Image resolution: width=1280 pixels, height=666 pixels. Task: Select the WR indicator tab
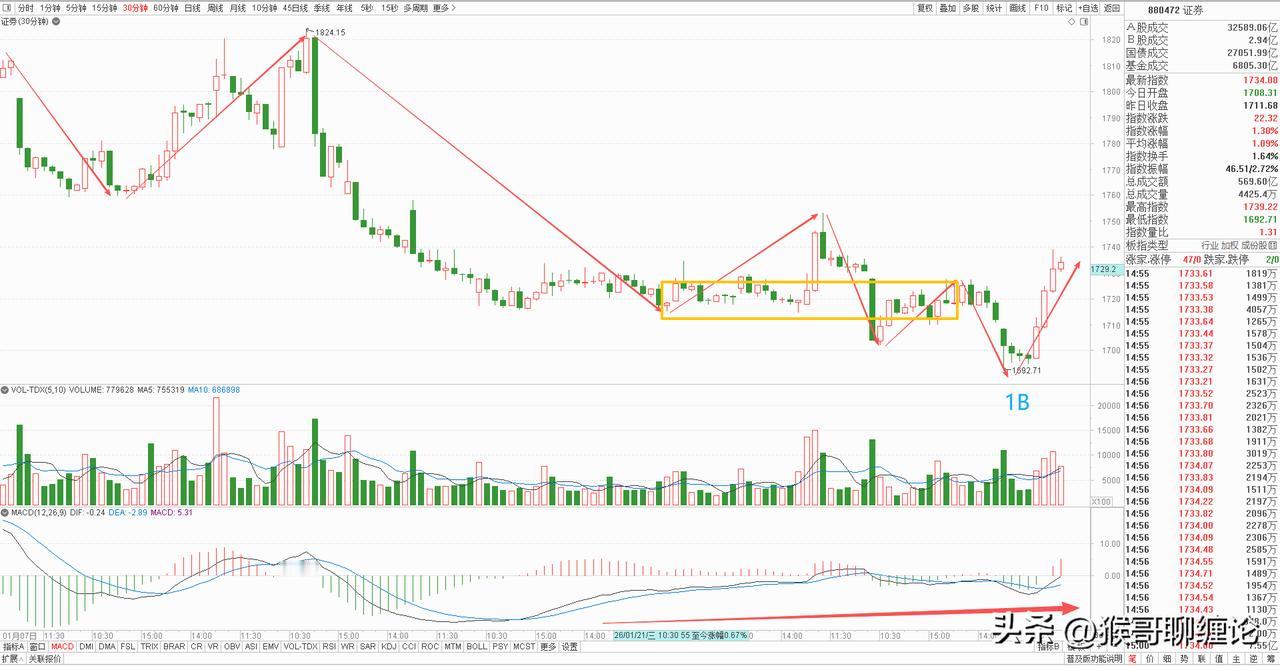pos(348,646)
